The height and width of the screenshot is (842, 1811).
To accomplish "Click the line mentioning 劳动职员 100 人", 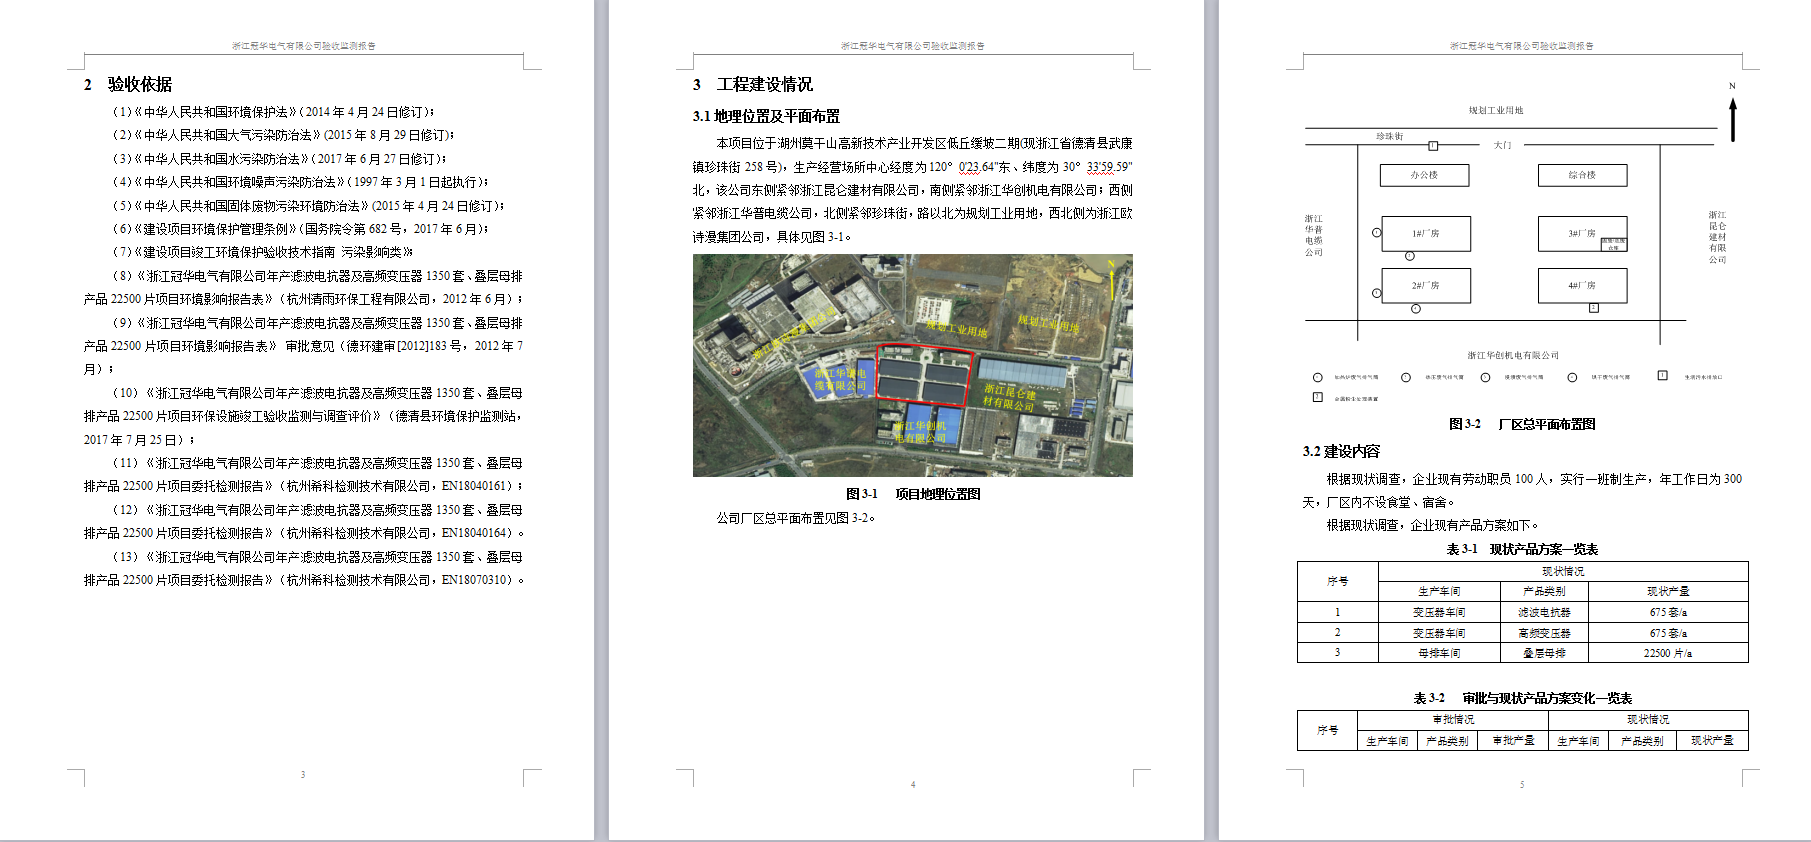I will click(x=1534, y=479).
